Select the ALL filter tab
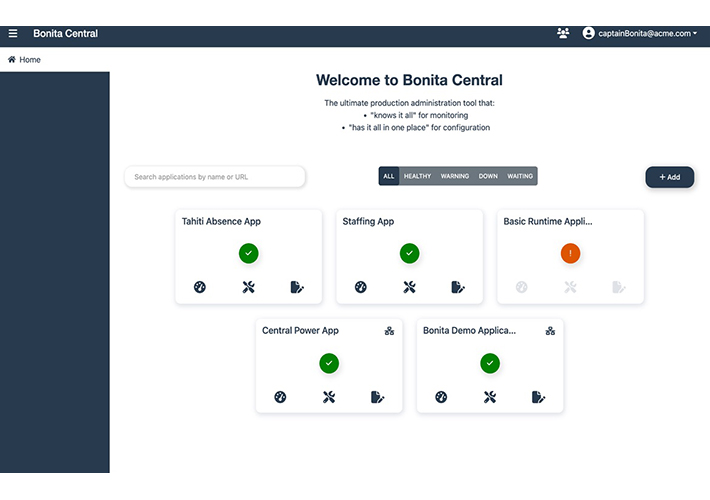The height and width of the screenshot is (500, 710). (389, 176)
